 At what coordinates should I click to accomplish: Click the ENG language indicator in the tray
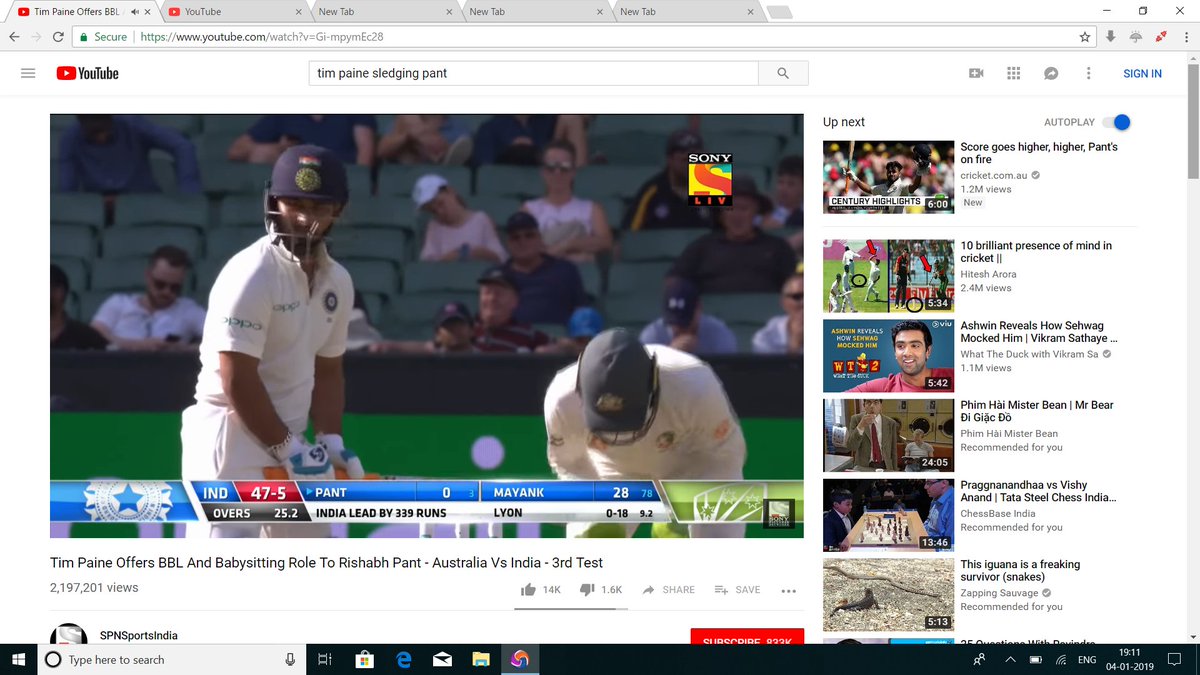point(1087,660)
